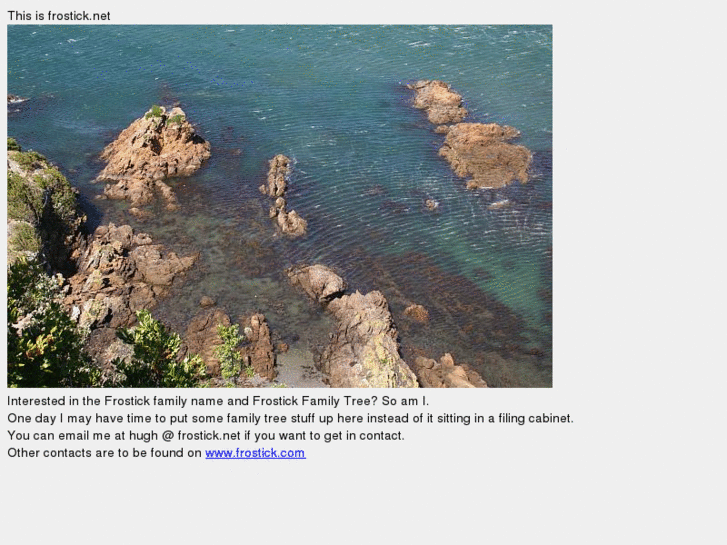
Task: Click the grassy cliff on the photo's left edge
Action: tap(37, 199)
